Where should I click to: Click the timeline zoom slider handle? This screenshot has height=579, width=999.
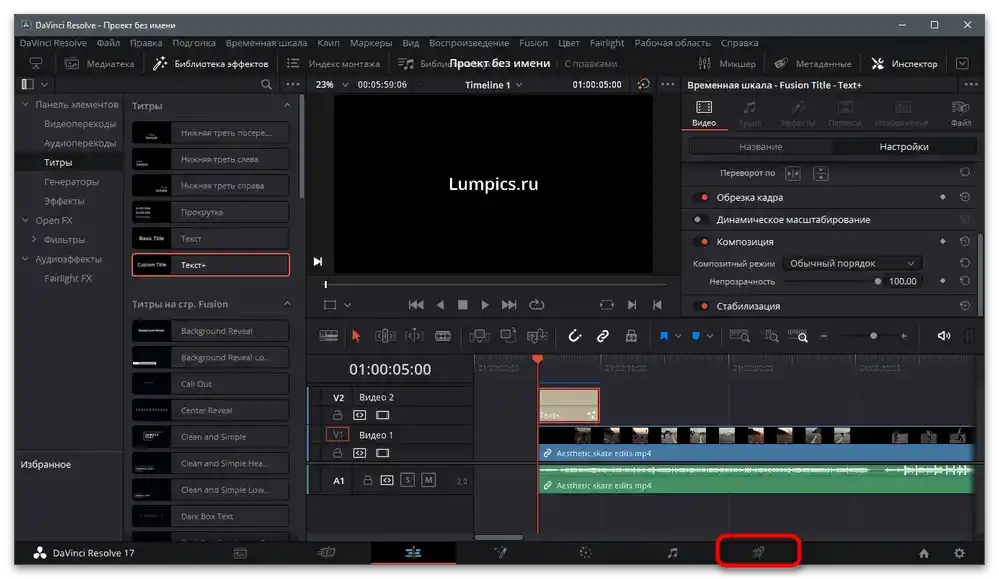coord(873,336)
